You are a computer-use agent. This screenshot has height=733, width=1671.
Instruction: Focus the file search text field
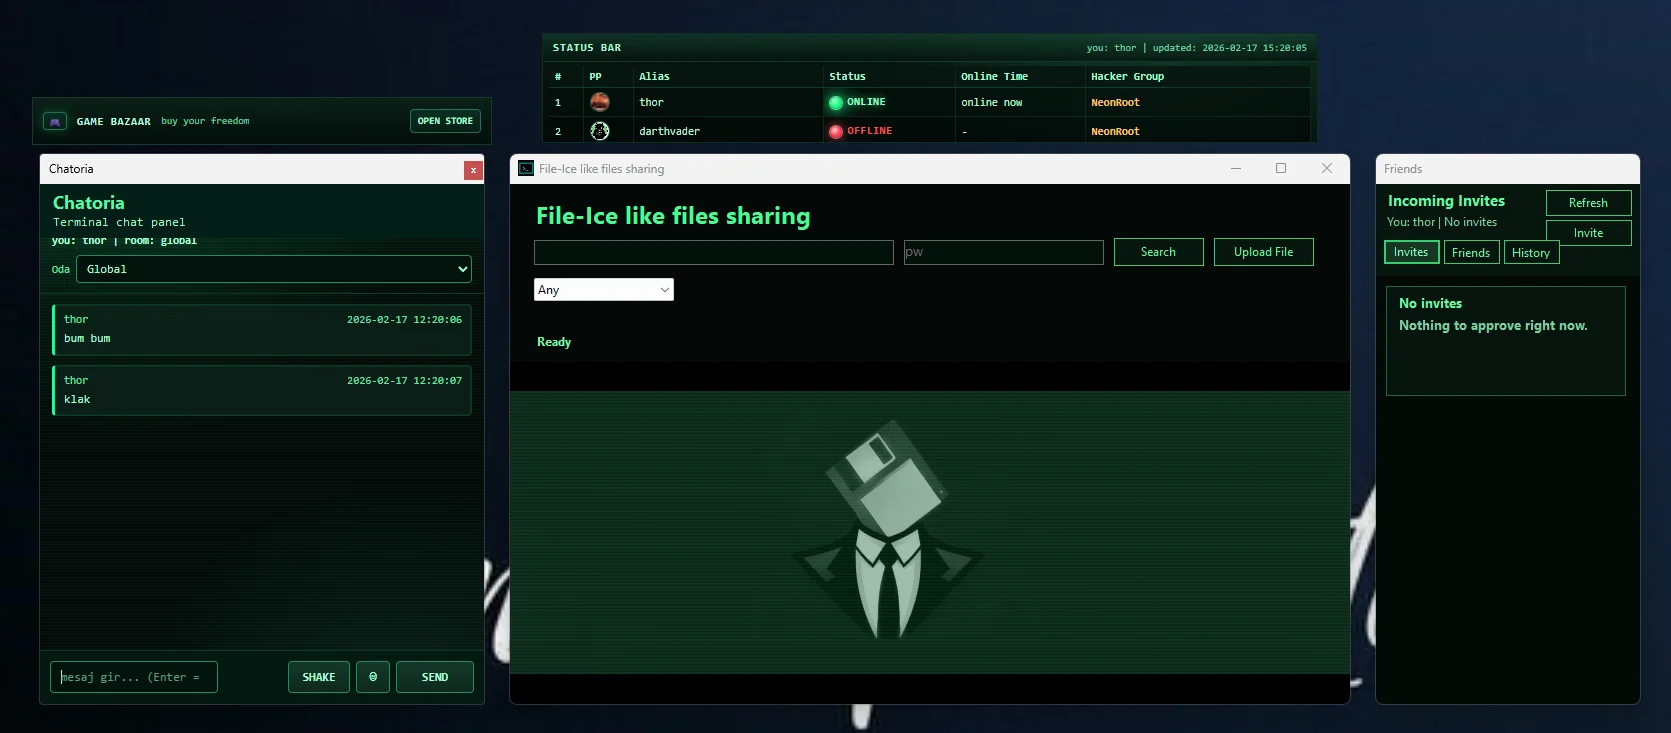714,252
